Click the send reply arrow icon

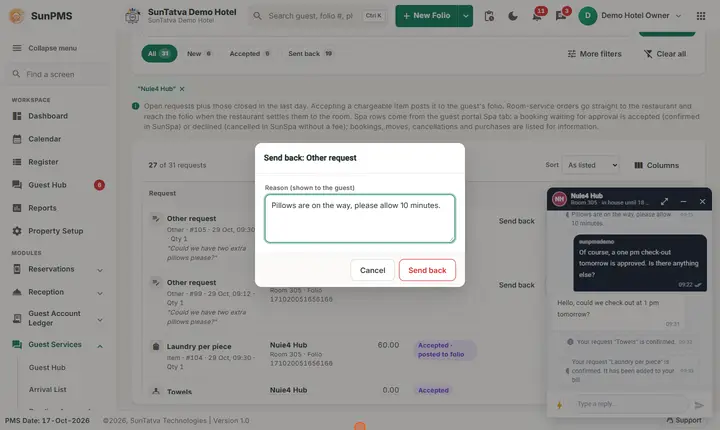[x=699, y=405]
